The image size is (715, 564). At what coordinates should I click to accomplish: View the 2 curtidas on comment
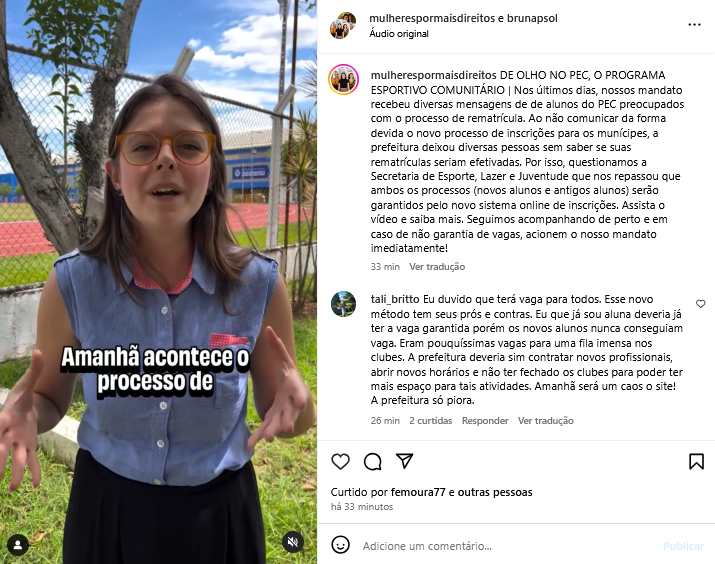pyautogui.click(x=430, y=420)
